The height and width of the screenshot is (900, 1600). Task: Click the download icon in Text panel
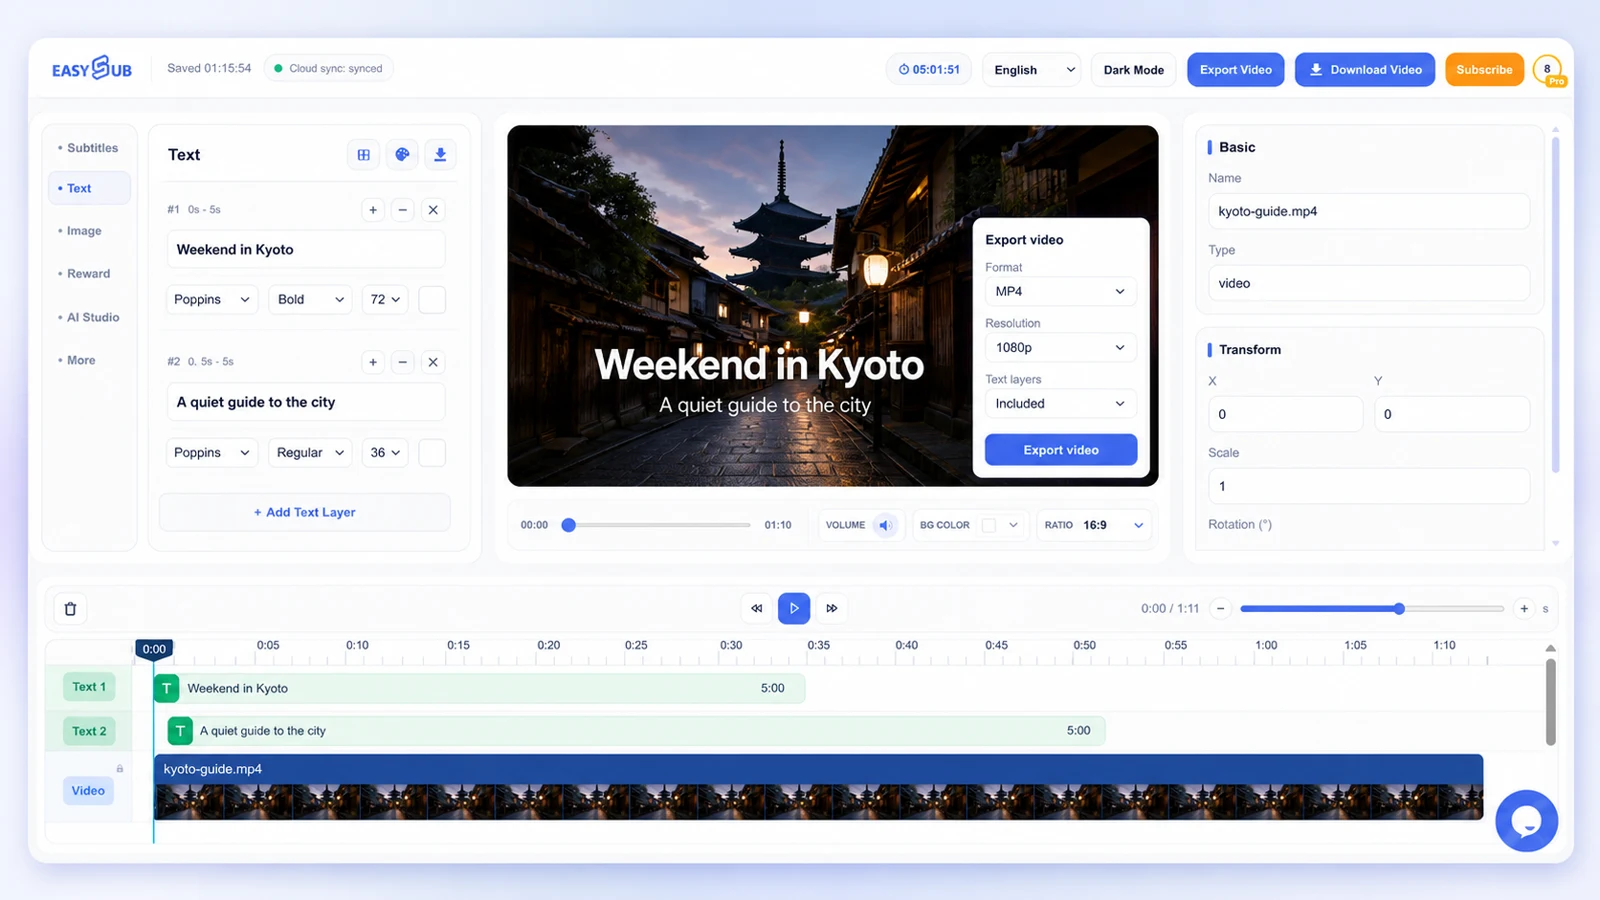pyautogui.click(x=440, y=155)
